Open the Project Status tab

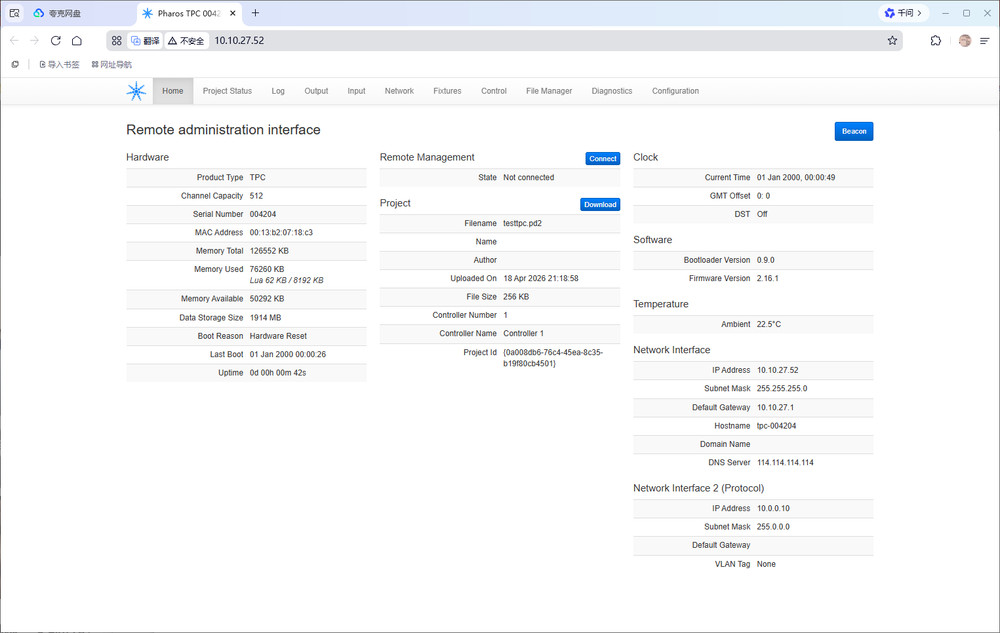227,91
